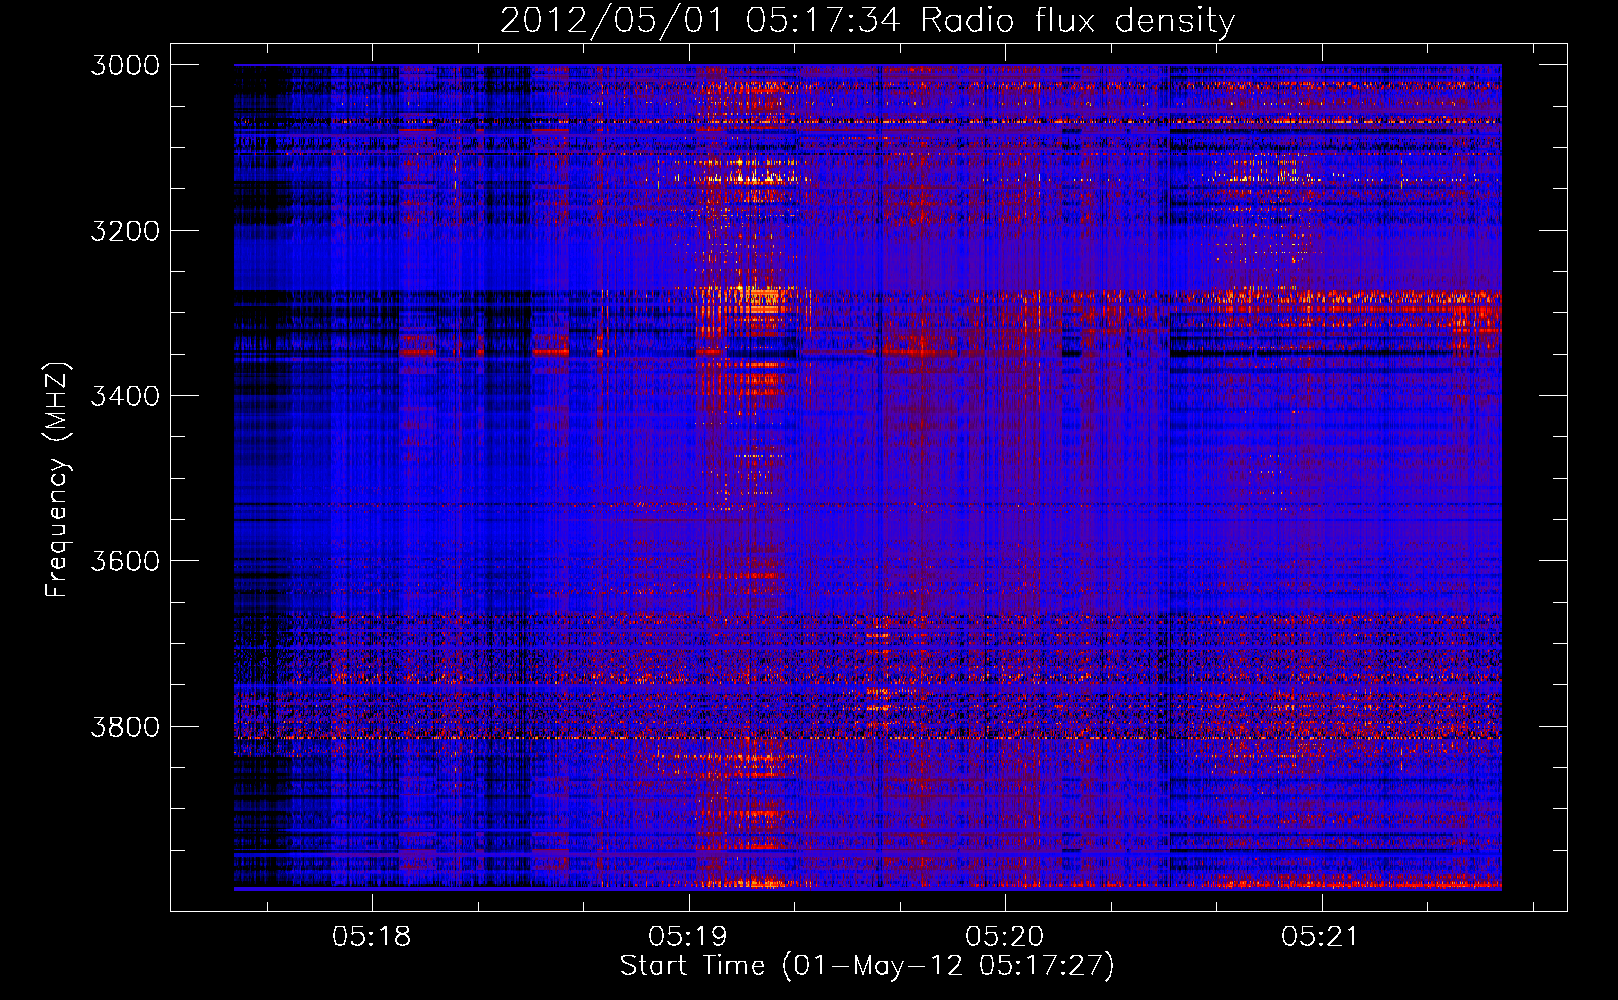1618x1000 pixels.
Task: Click the 05:19 time tick label
Action: click(x=688, y=937)
